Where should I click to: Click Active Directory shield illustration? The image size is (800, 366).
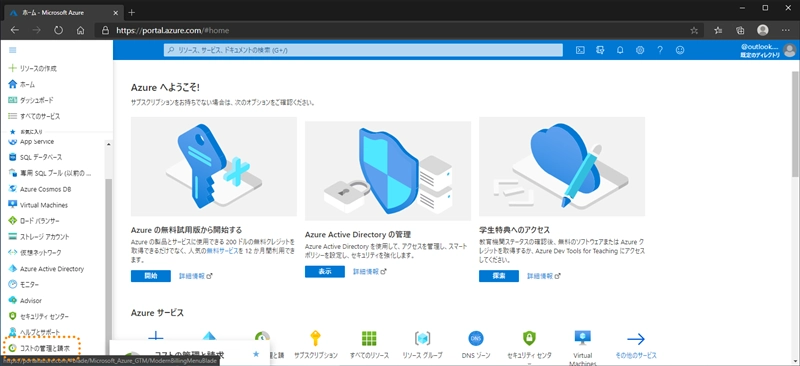[388, 170]
